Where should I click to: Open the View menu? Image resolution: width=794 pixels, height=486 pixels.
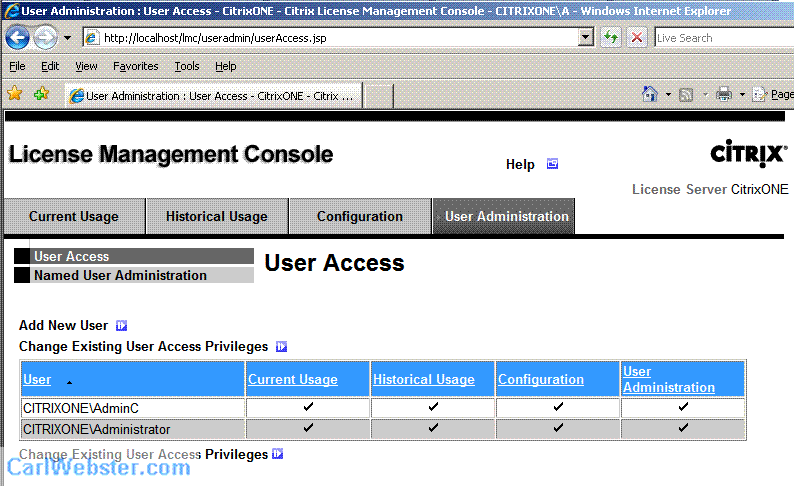coord(86,66)
